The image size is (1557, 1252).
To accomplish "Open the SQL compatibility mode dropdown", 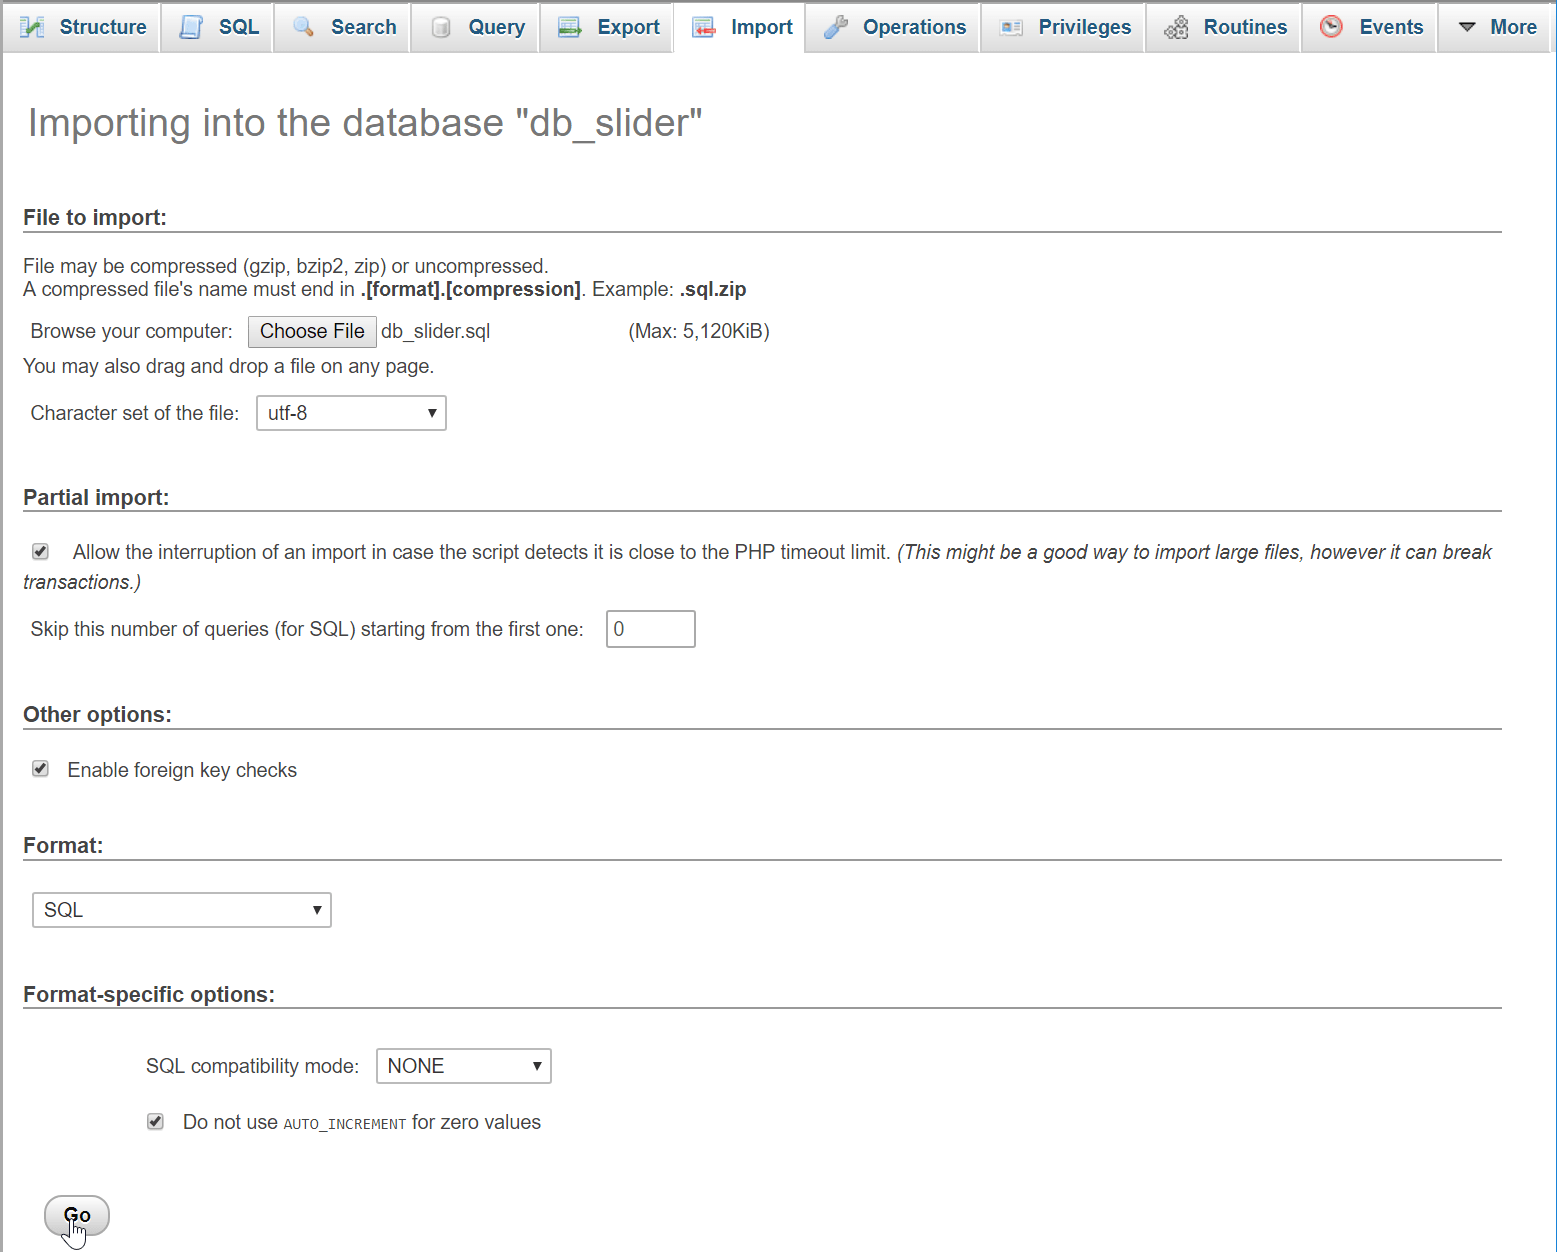I will point(464,1066).
